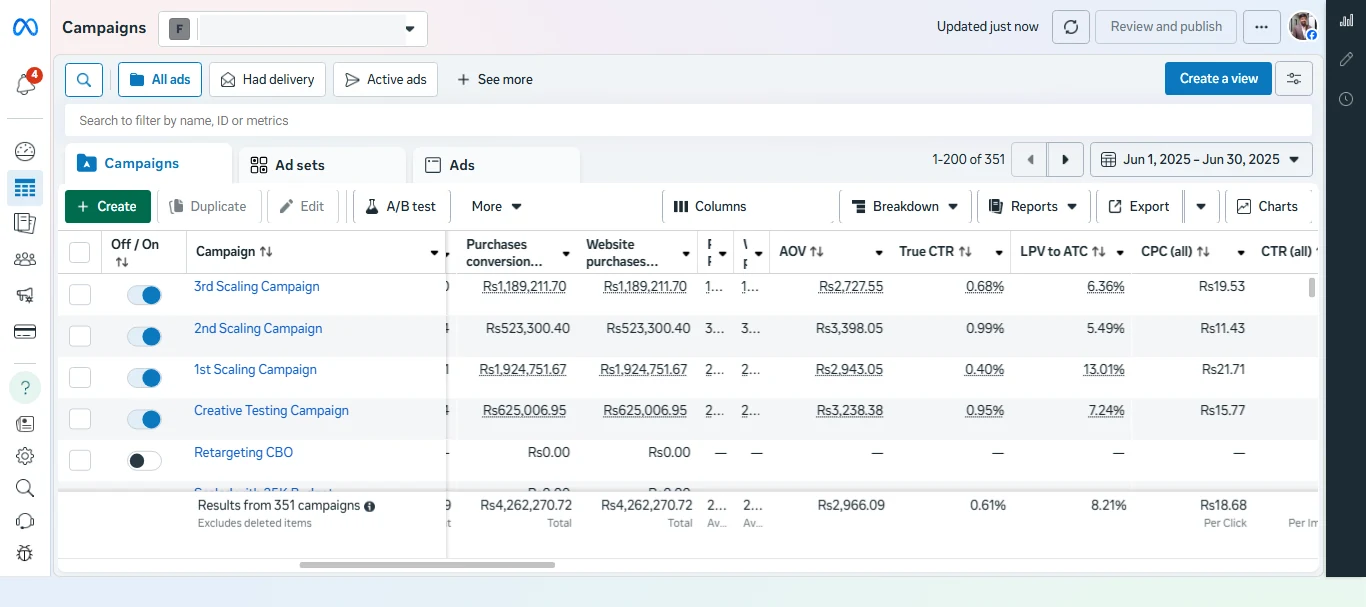Click the Charts button

(1267, 206)
